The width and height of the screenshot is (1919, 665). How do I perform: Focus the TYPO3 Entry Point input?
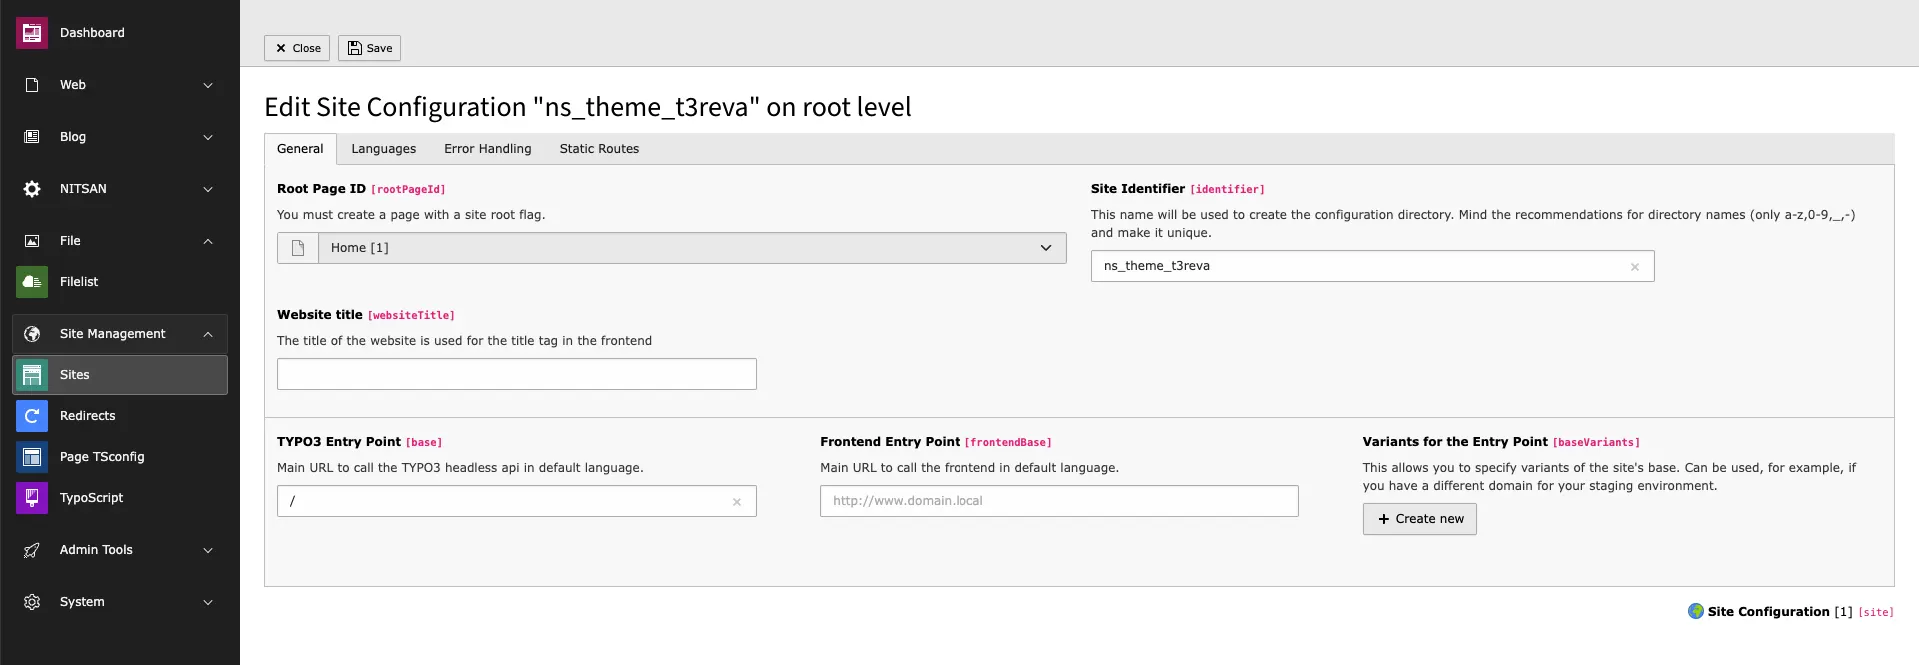pyautogui.click(x=517, y=501)
